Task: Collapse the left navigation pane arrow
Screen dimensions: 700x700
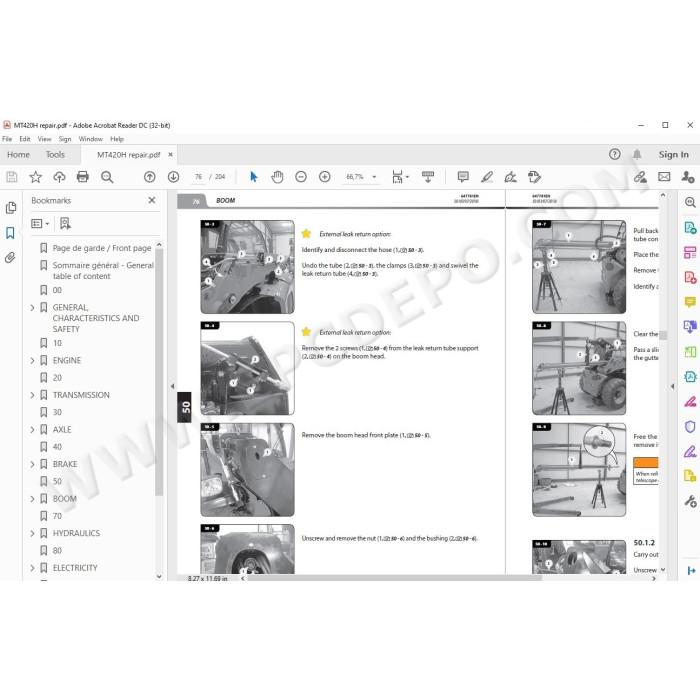Action: [x=172, y=386]
